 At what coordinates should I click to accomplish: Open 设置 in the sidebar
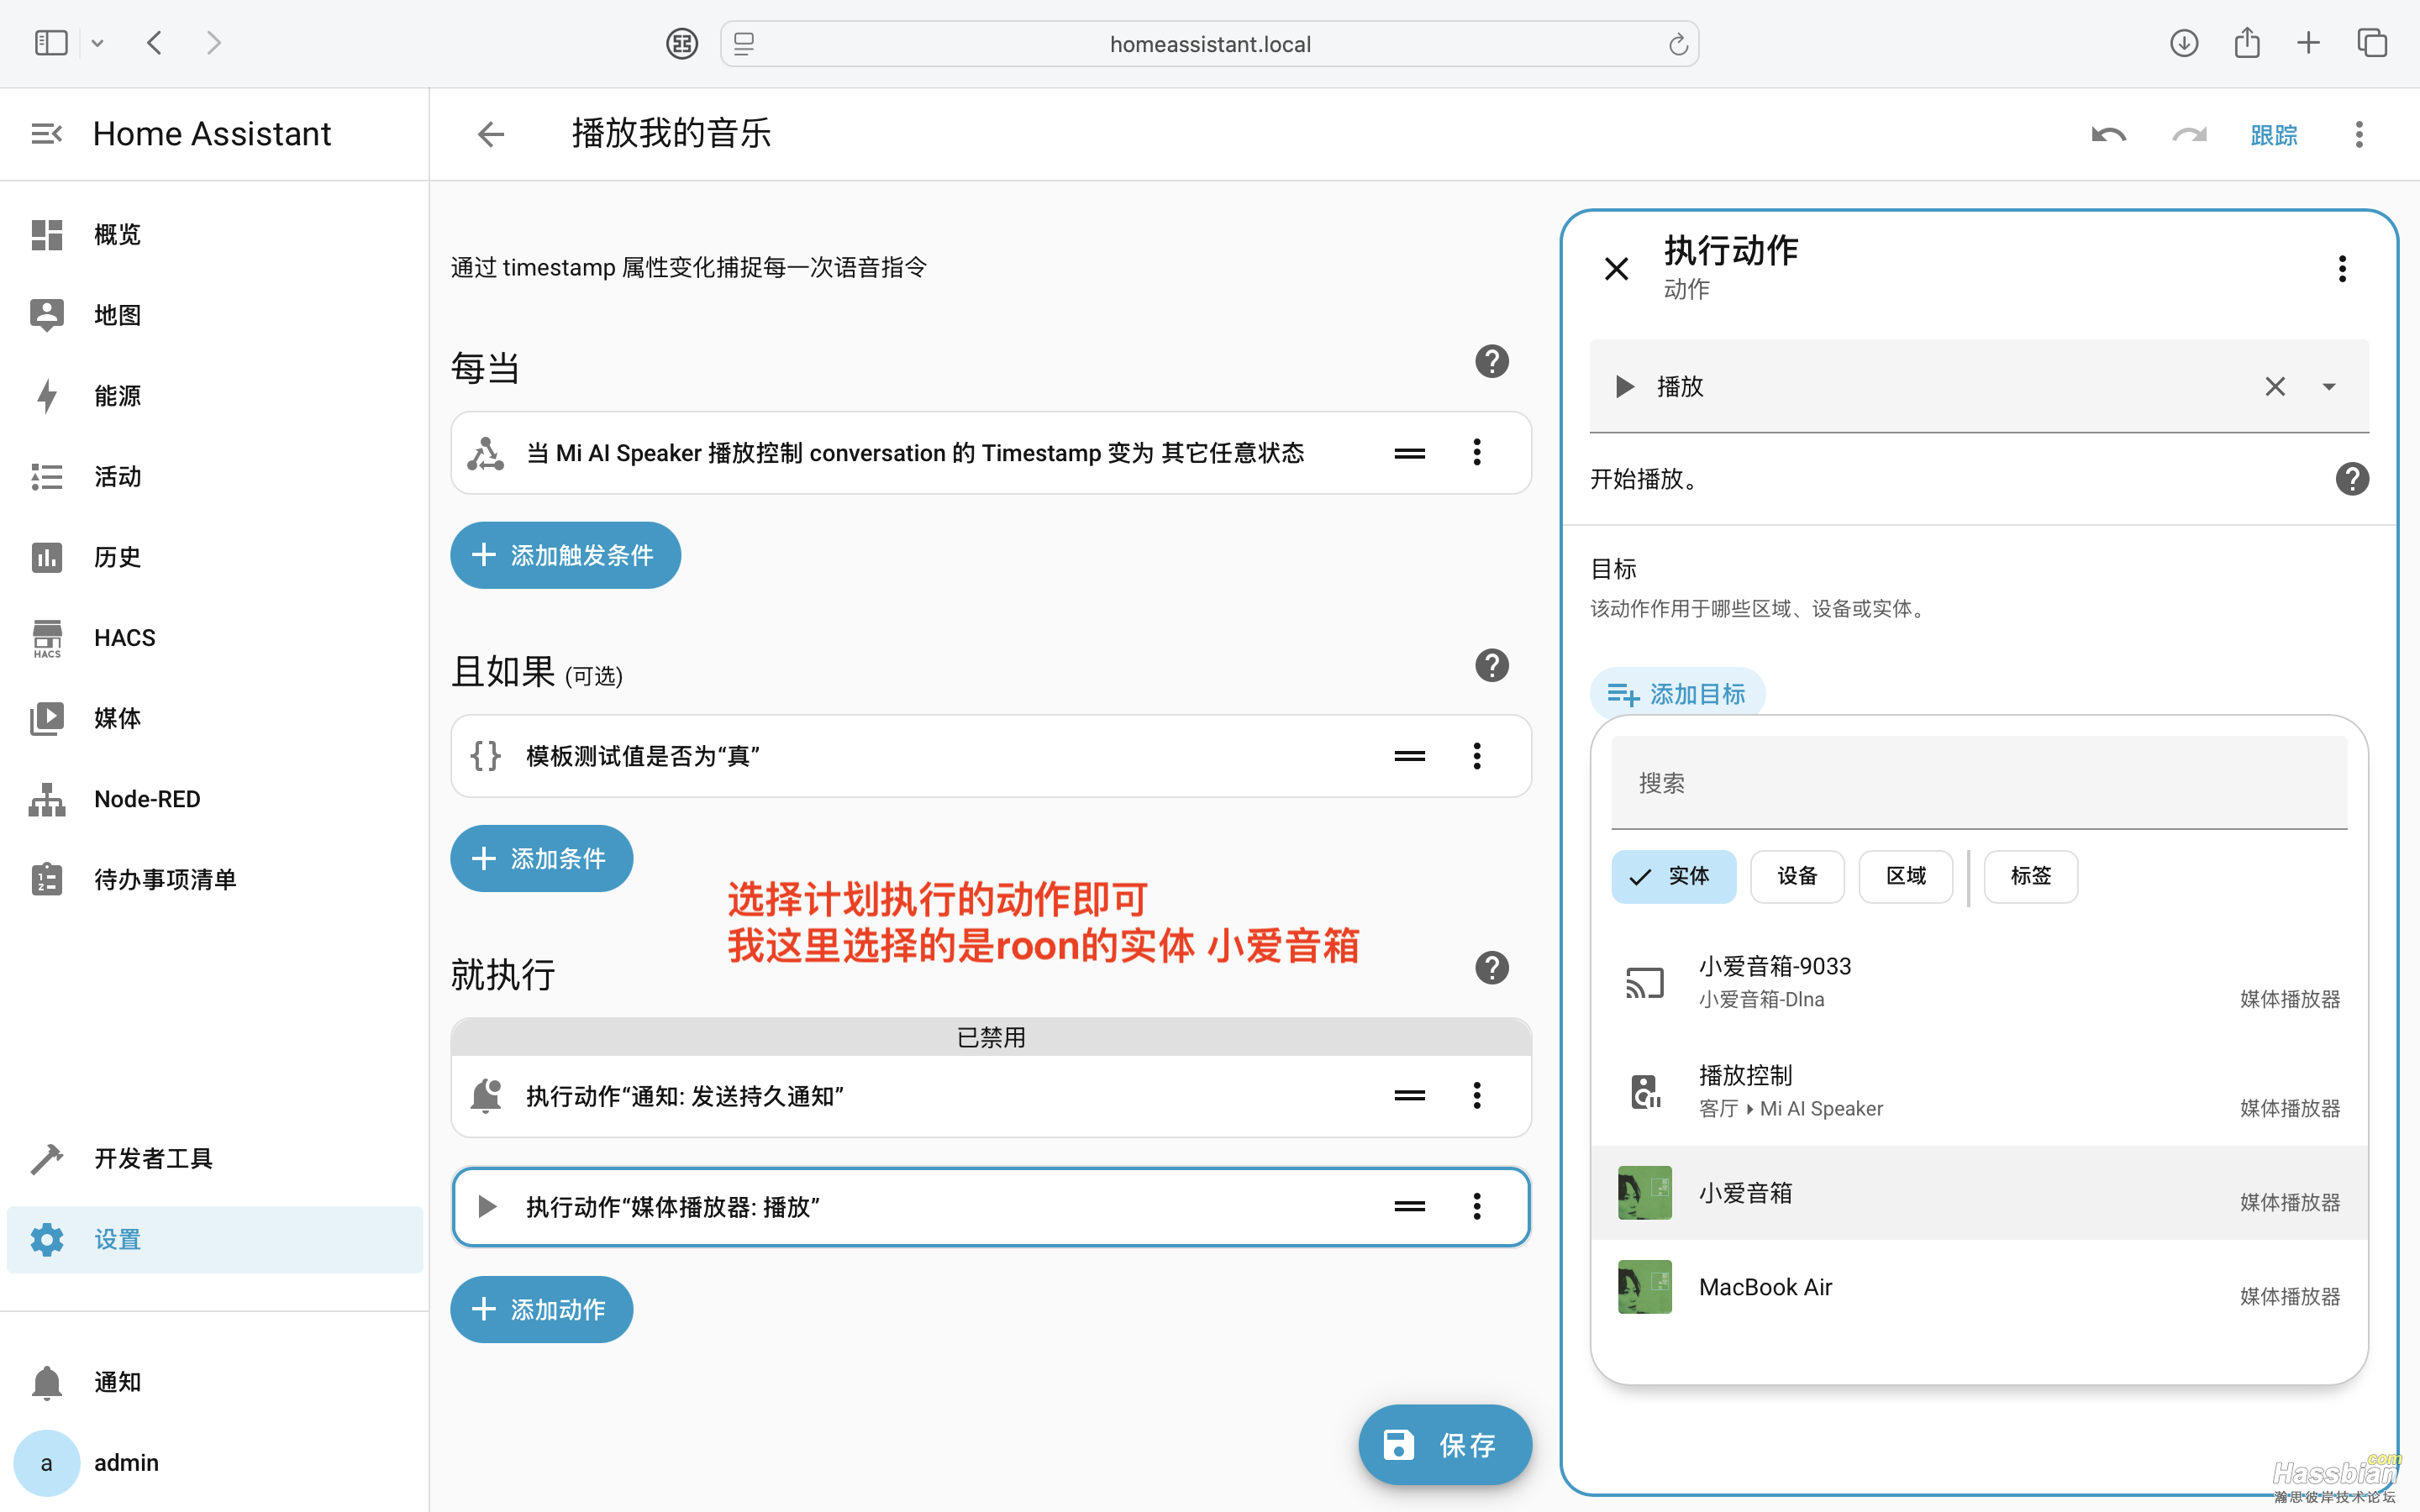[117, 1240]
